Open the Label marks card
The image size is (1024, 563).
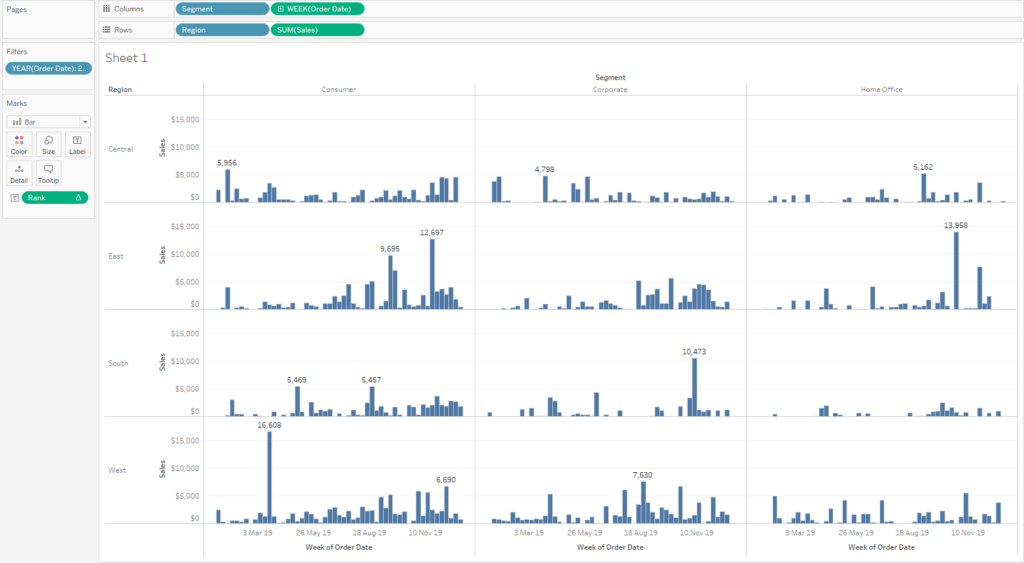77,144
